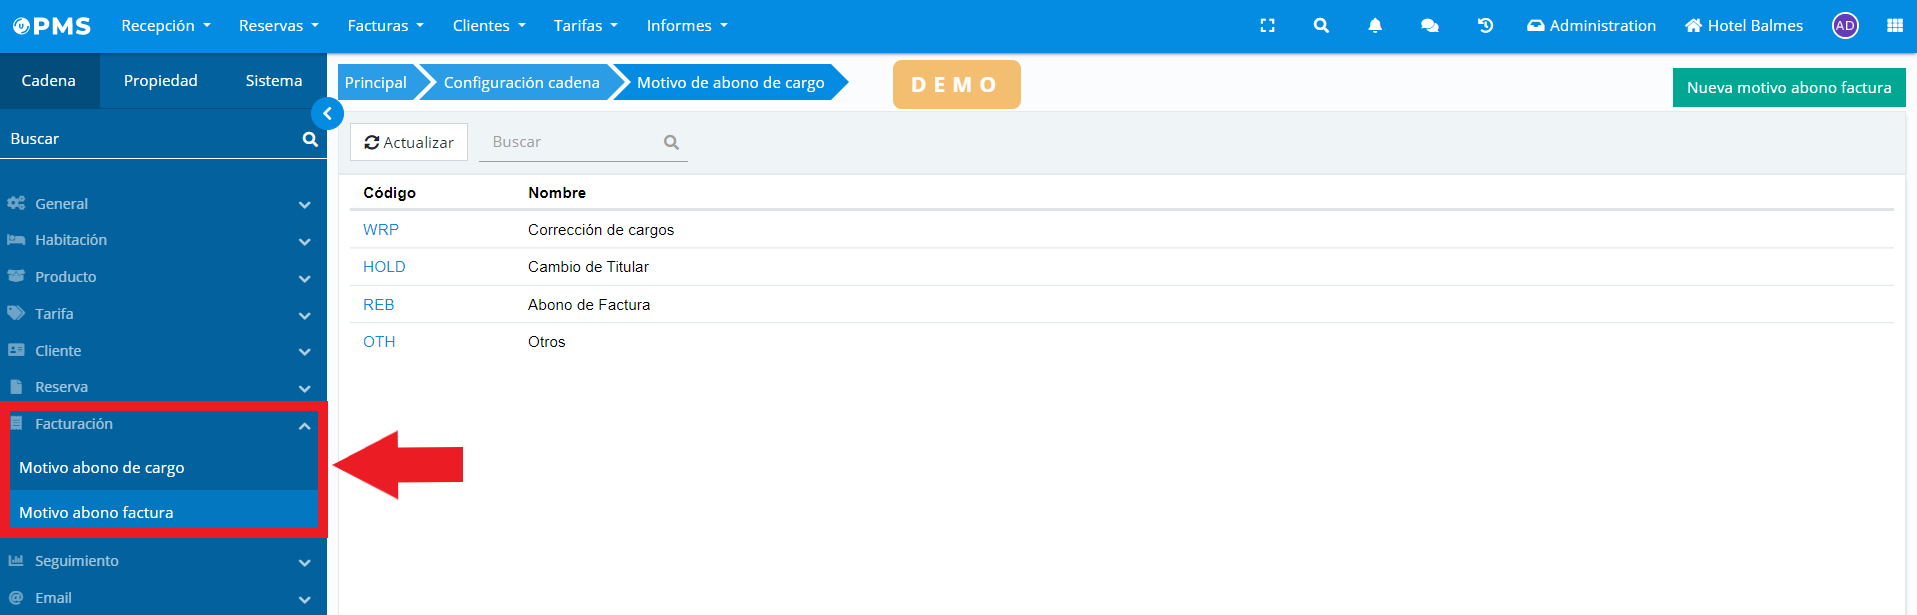Click the history clock icon
The height and width of the screenshot is (615, 1917).
[x=1485, y=26]
